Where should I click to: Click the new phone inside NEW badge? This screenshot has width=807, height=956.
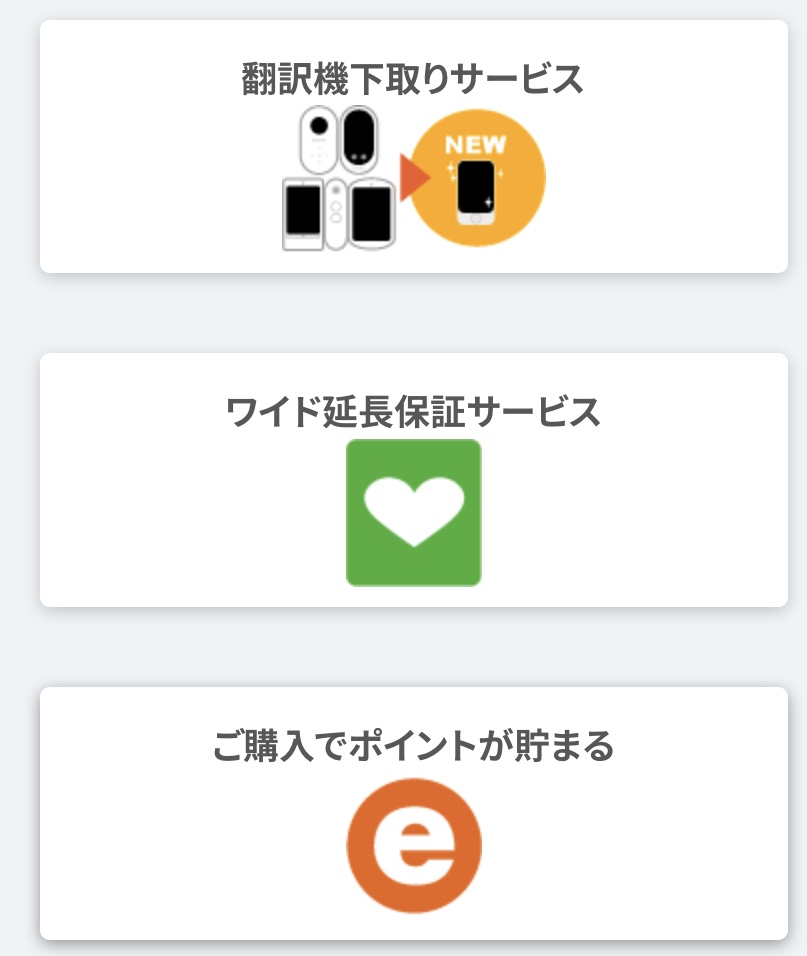(x=476, y=193)
